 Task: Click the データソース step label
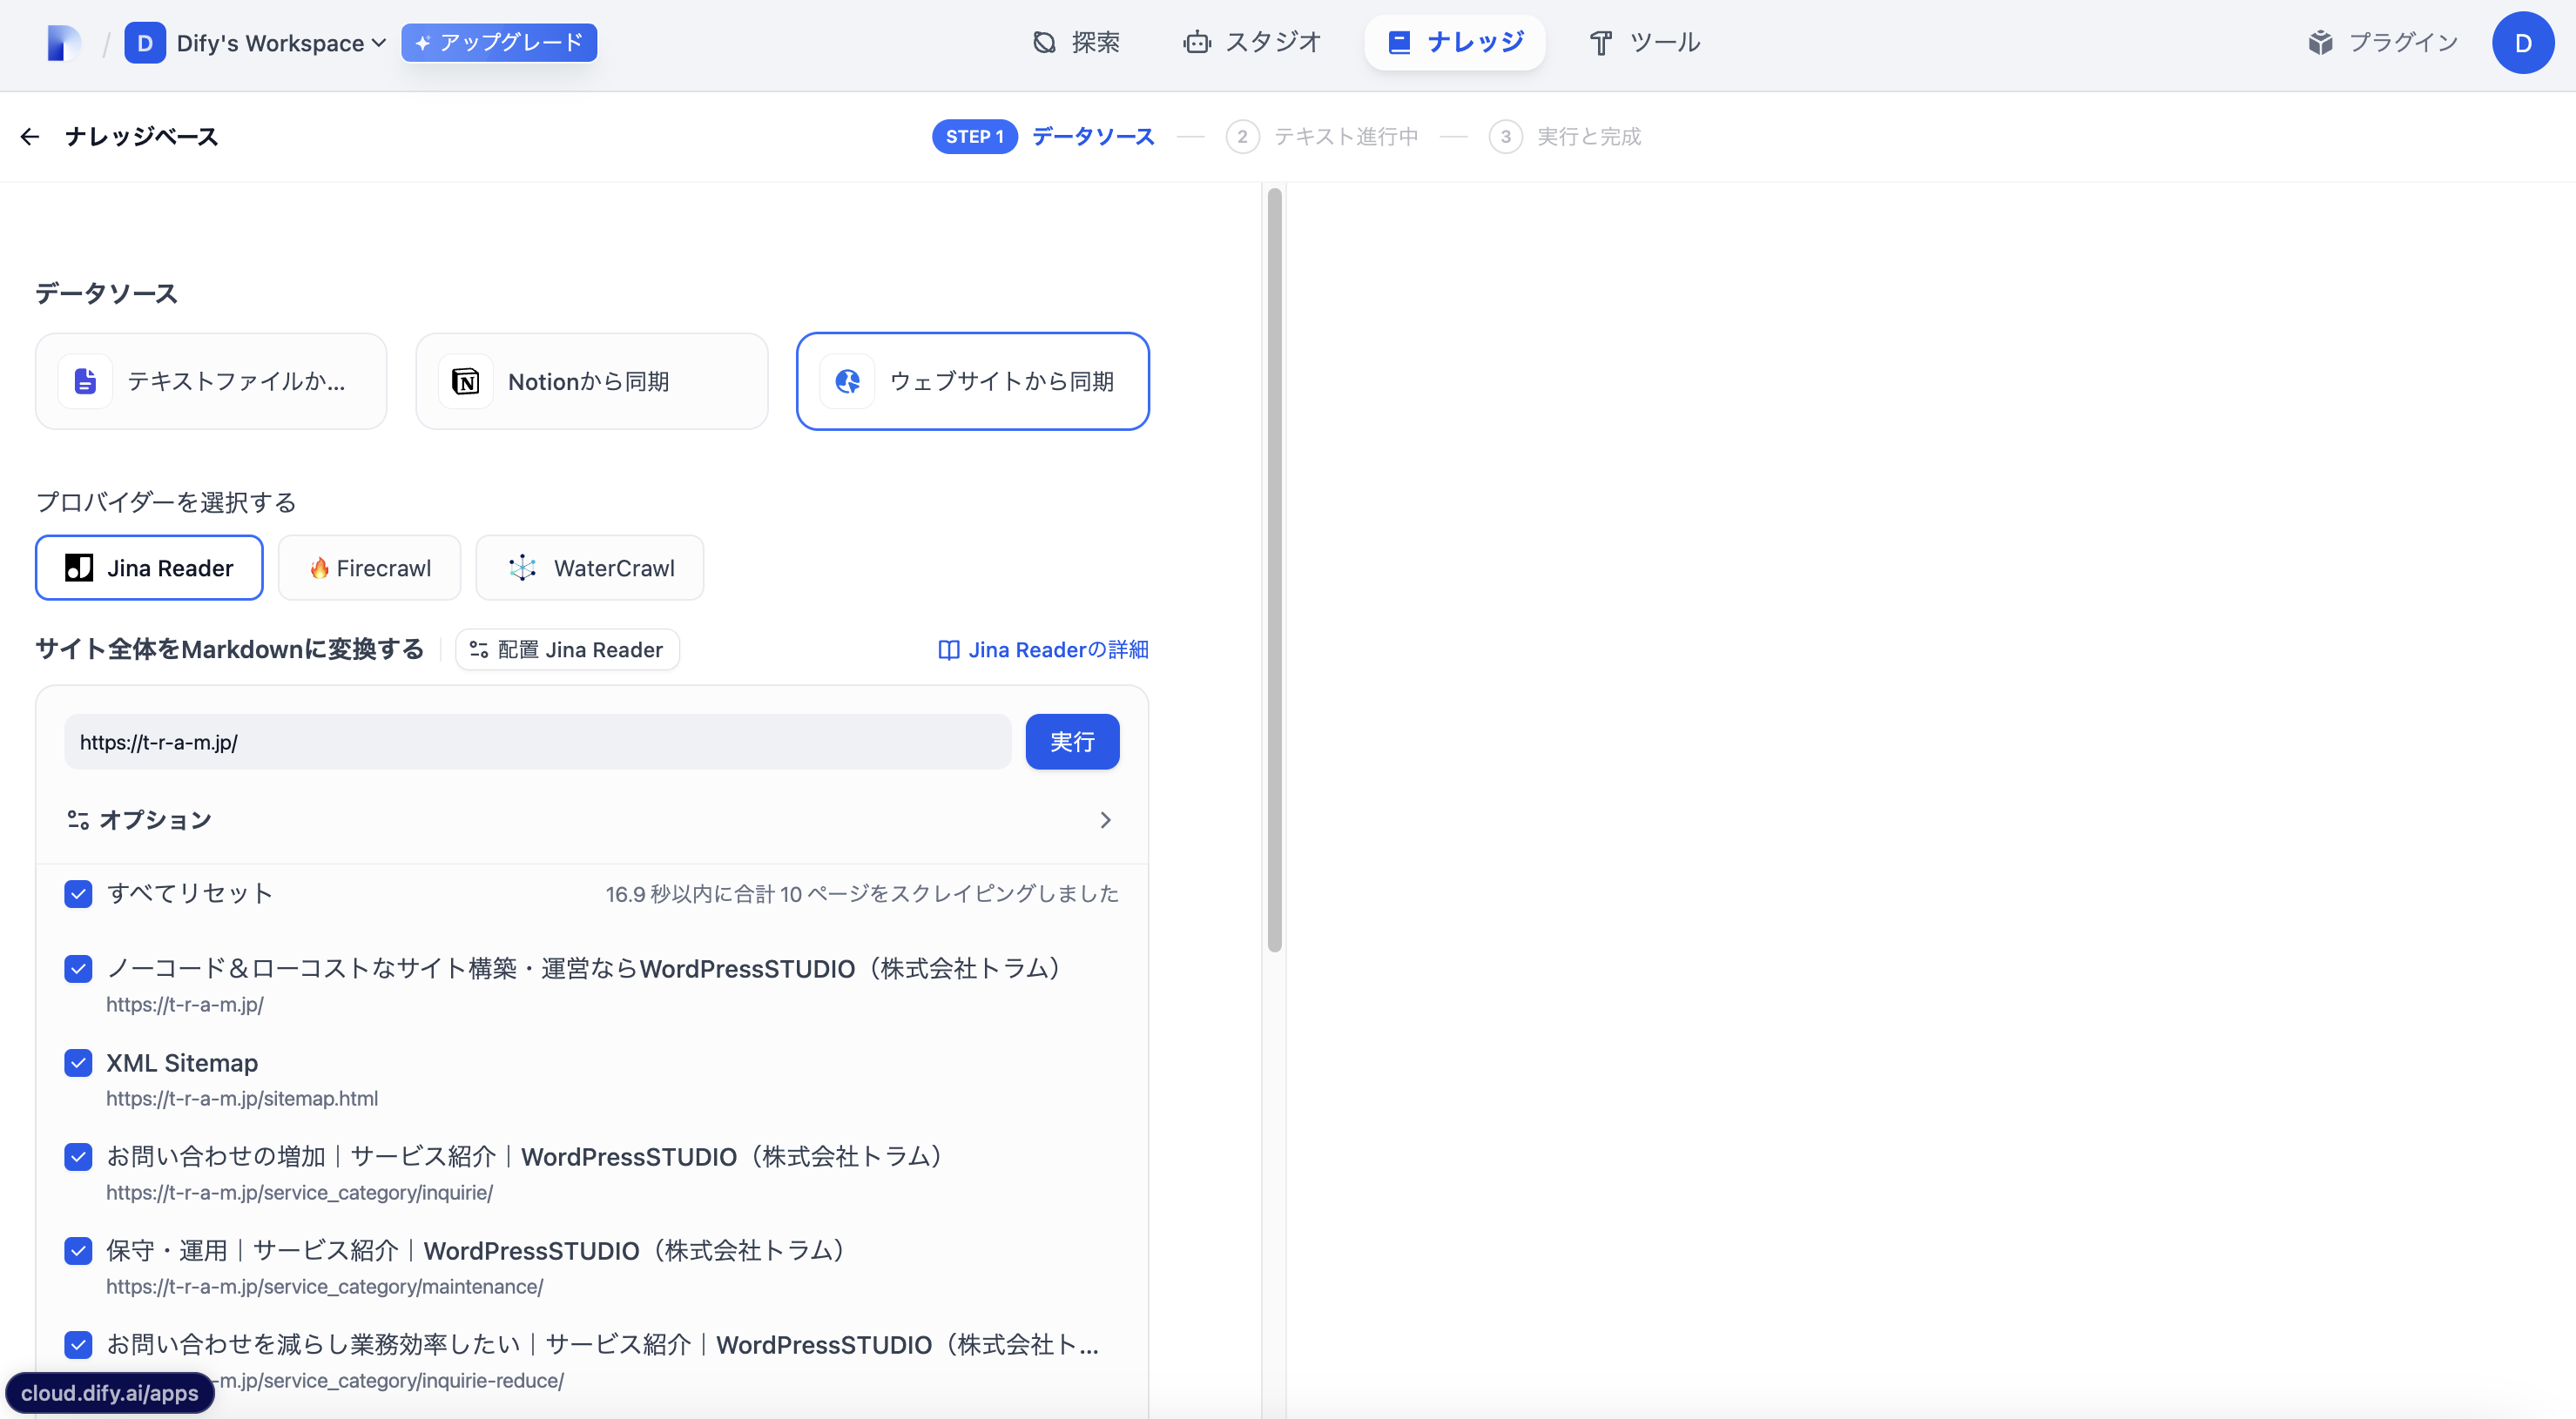click(x=1093, y=137)
